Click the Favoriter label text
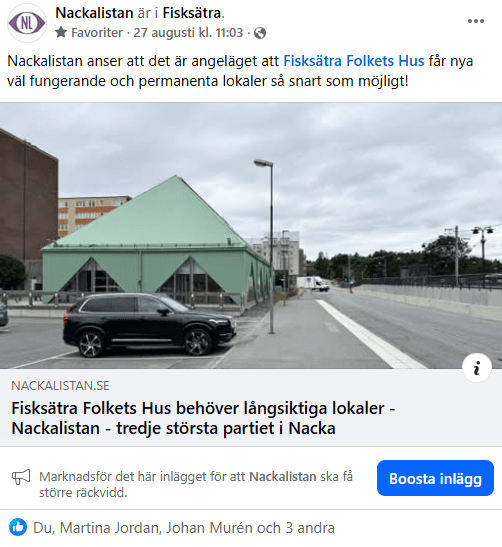Viewport: 502px width, 547px height. (x=97, y=33)
